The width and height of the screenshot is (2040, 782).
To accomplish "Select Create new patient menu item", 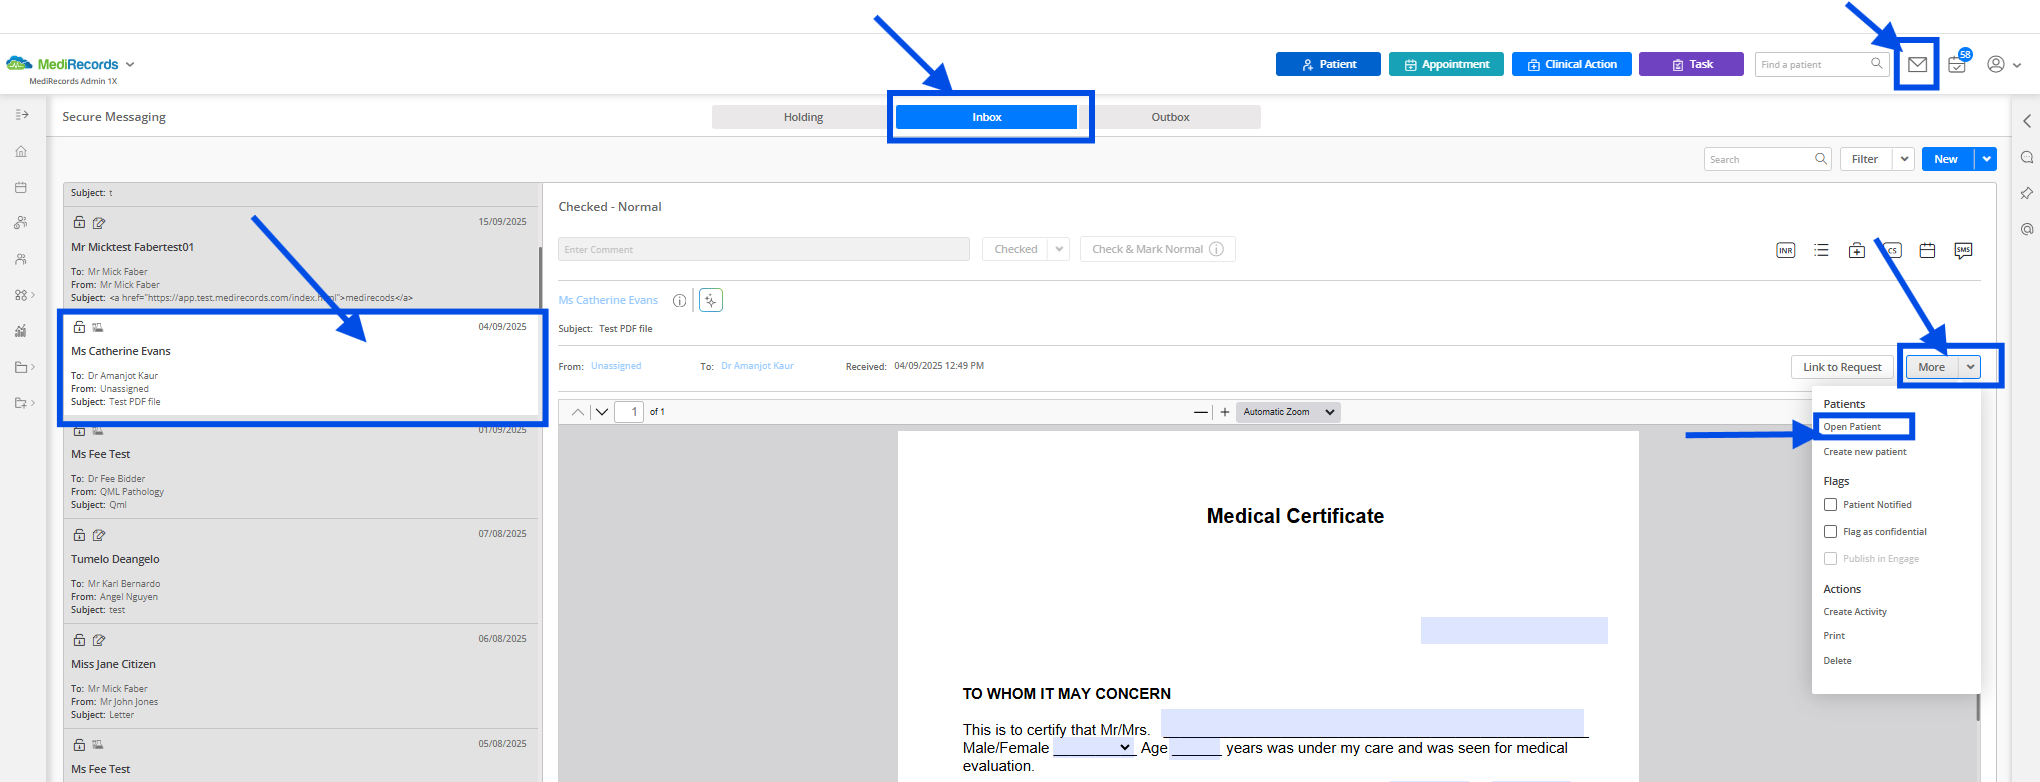I will (x=1865, y=452).
